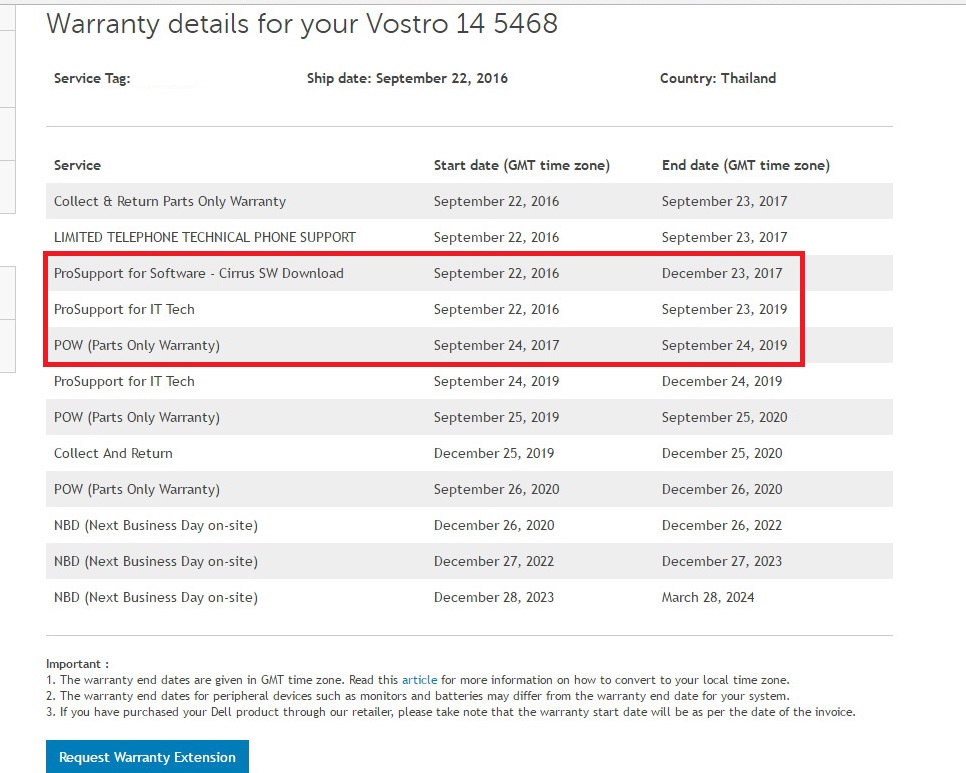Click the Service column header
The width and height of the screenshot is (966, 773).
coord(77,165)
